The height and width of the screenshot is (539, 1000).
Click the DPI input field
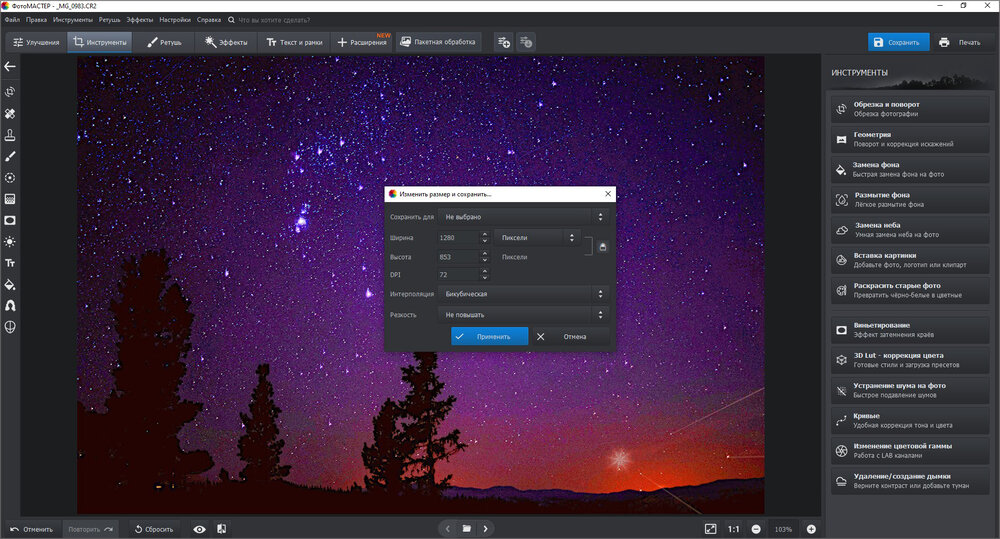coord(458,274)
